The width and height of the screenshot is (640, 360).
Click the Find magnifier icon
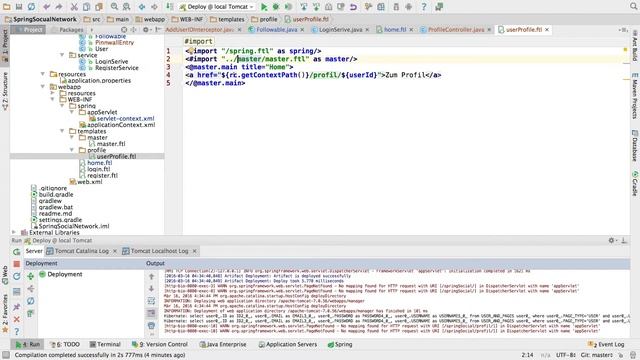click(x=114, y=7)
